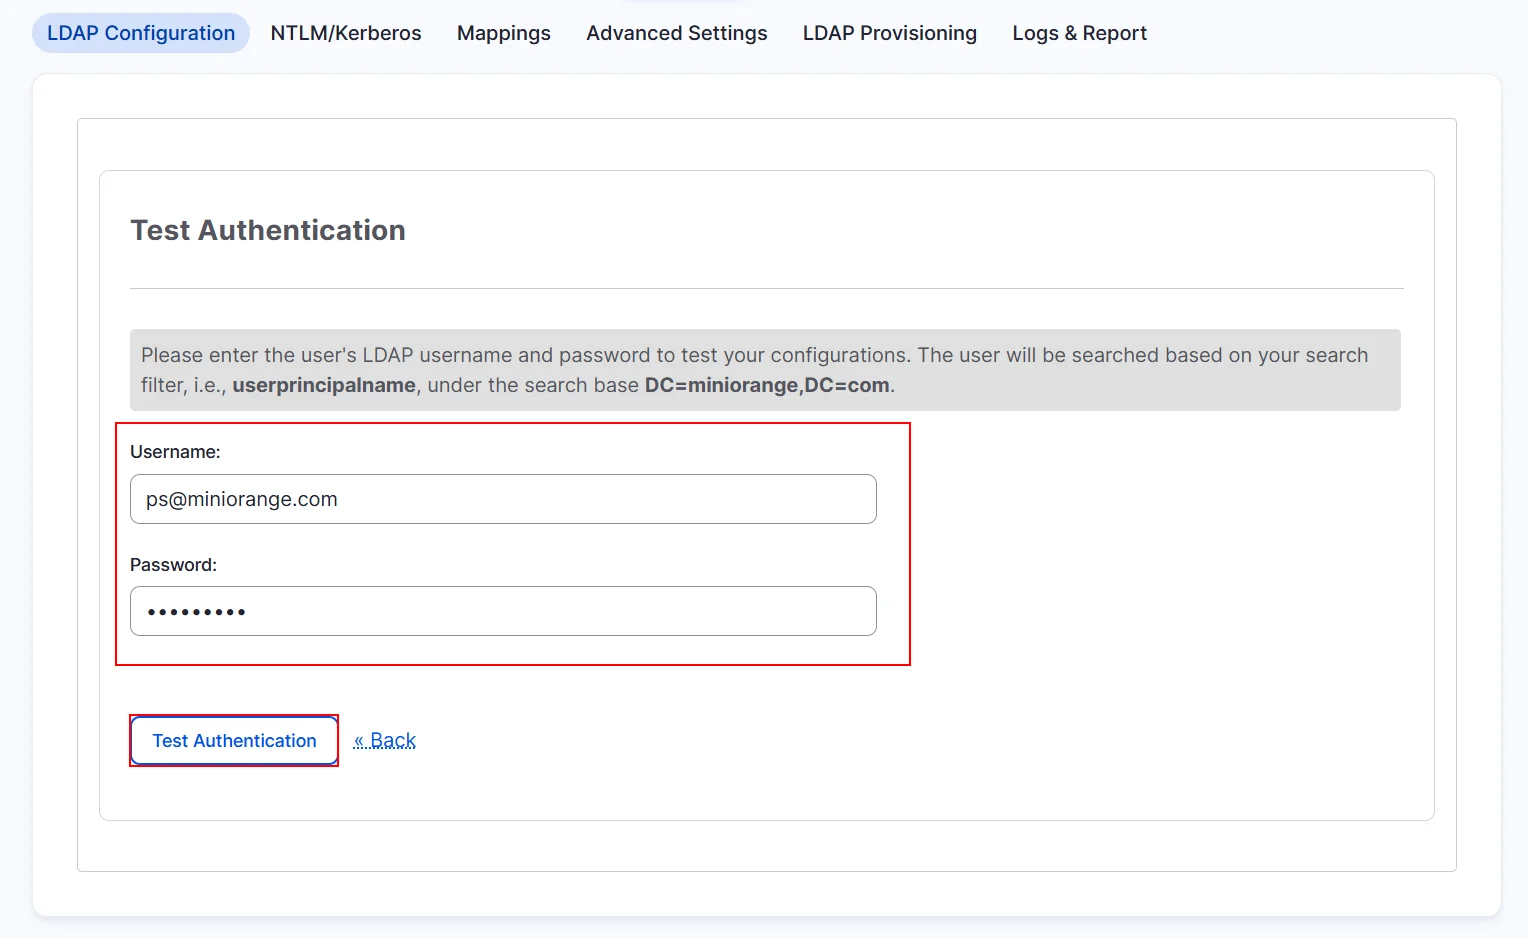Click the Username input field
1528x937 pixels.
503,499
